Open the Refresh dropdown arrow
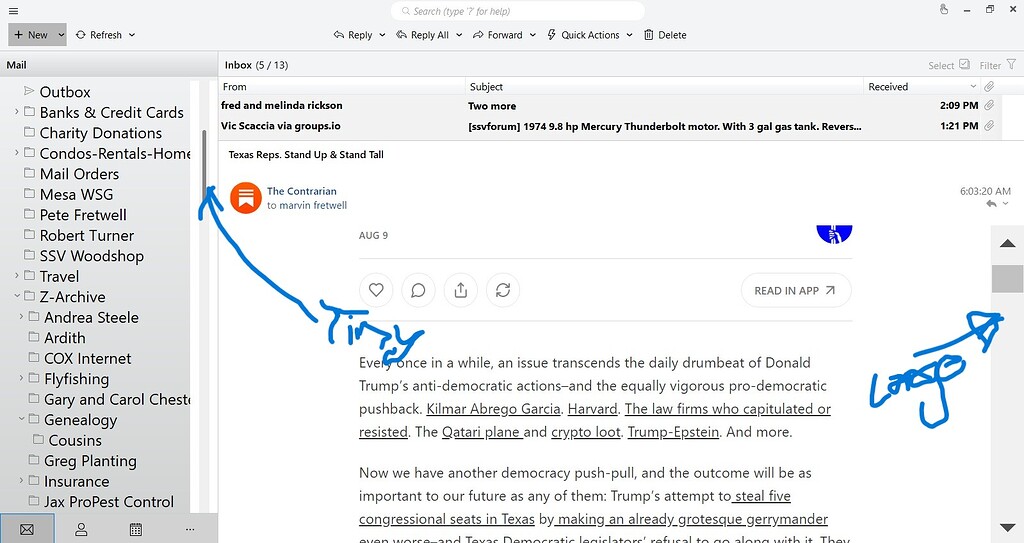 [131, 35]
